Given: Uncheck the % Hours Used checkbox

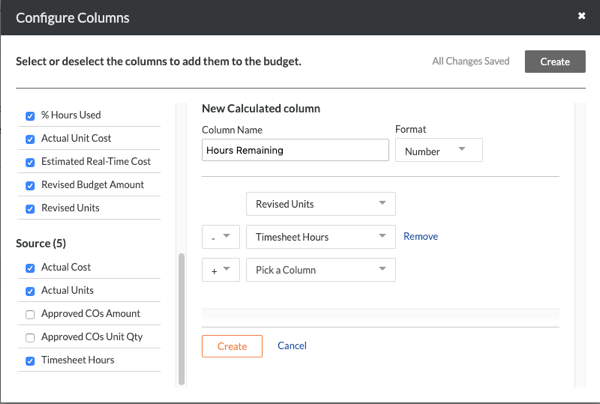Looking at the screenshot, I should [x=30, y=116].
